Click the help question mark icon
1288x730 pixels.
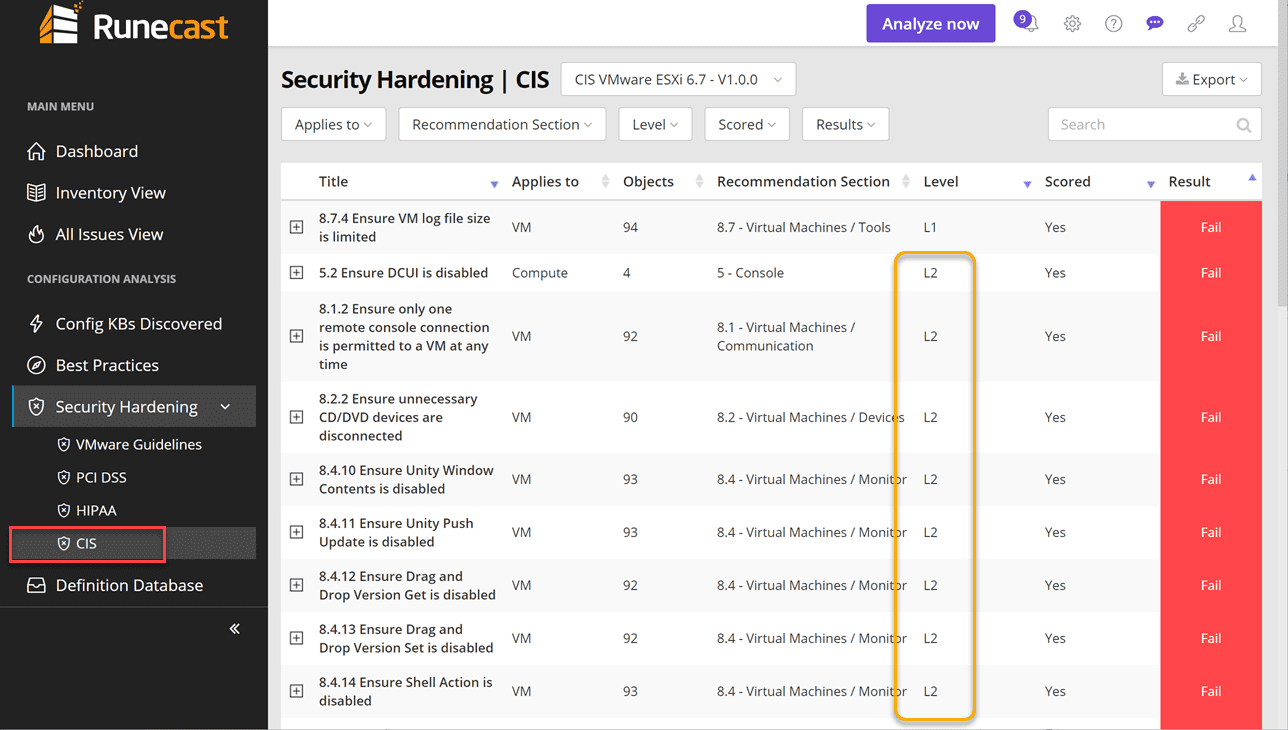pos(1113,24)
